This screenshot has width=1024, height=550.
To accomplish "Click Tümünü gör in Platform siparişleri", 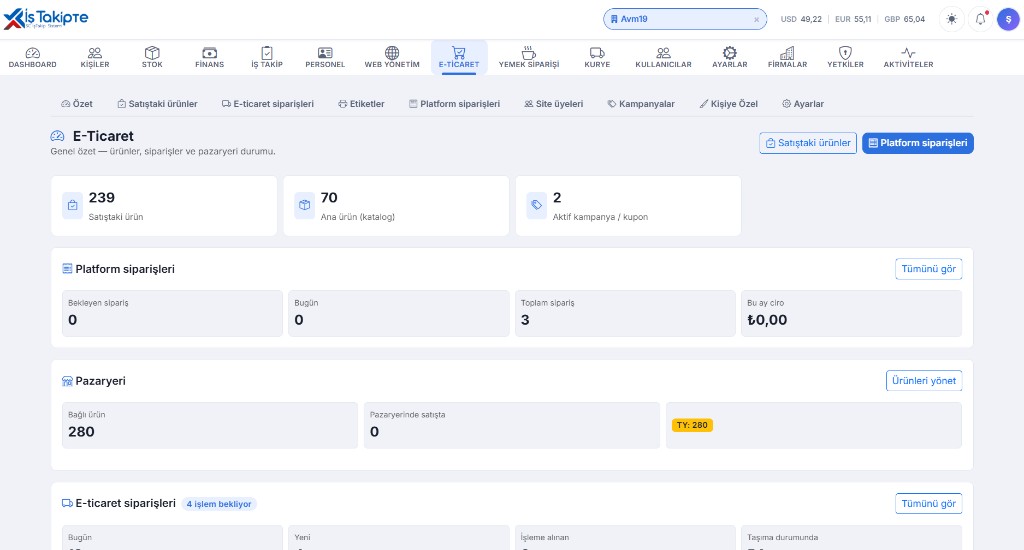I will tap(928, 269).
